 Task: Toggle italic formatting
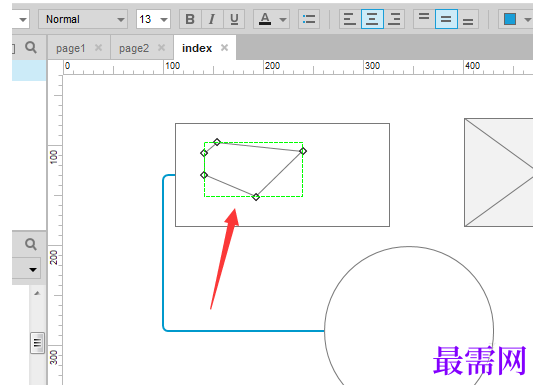[212, 19]
